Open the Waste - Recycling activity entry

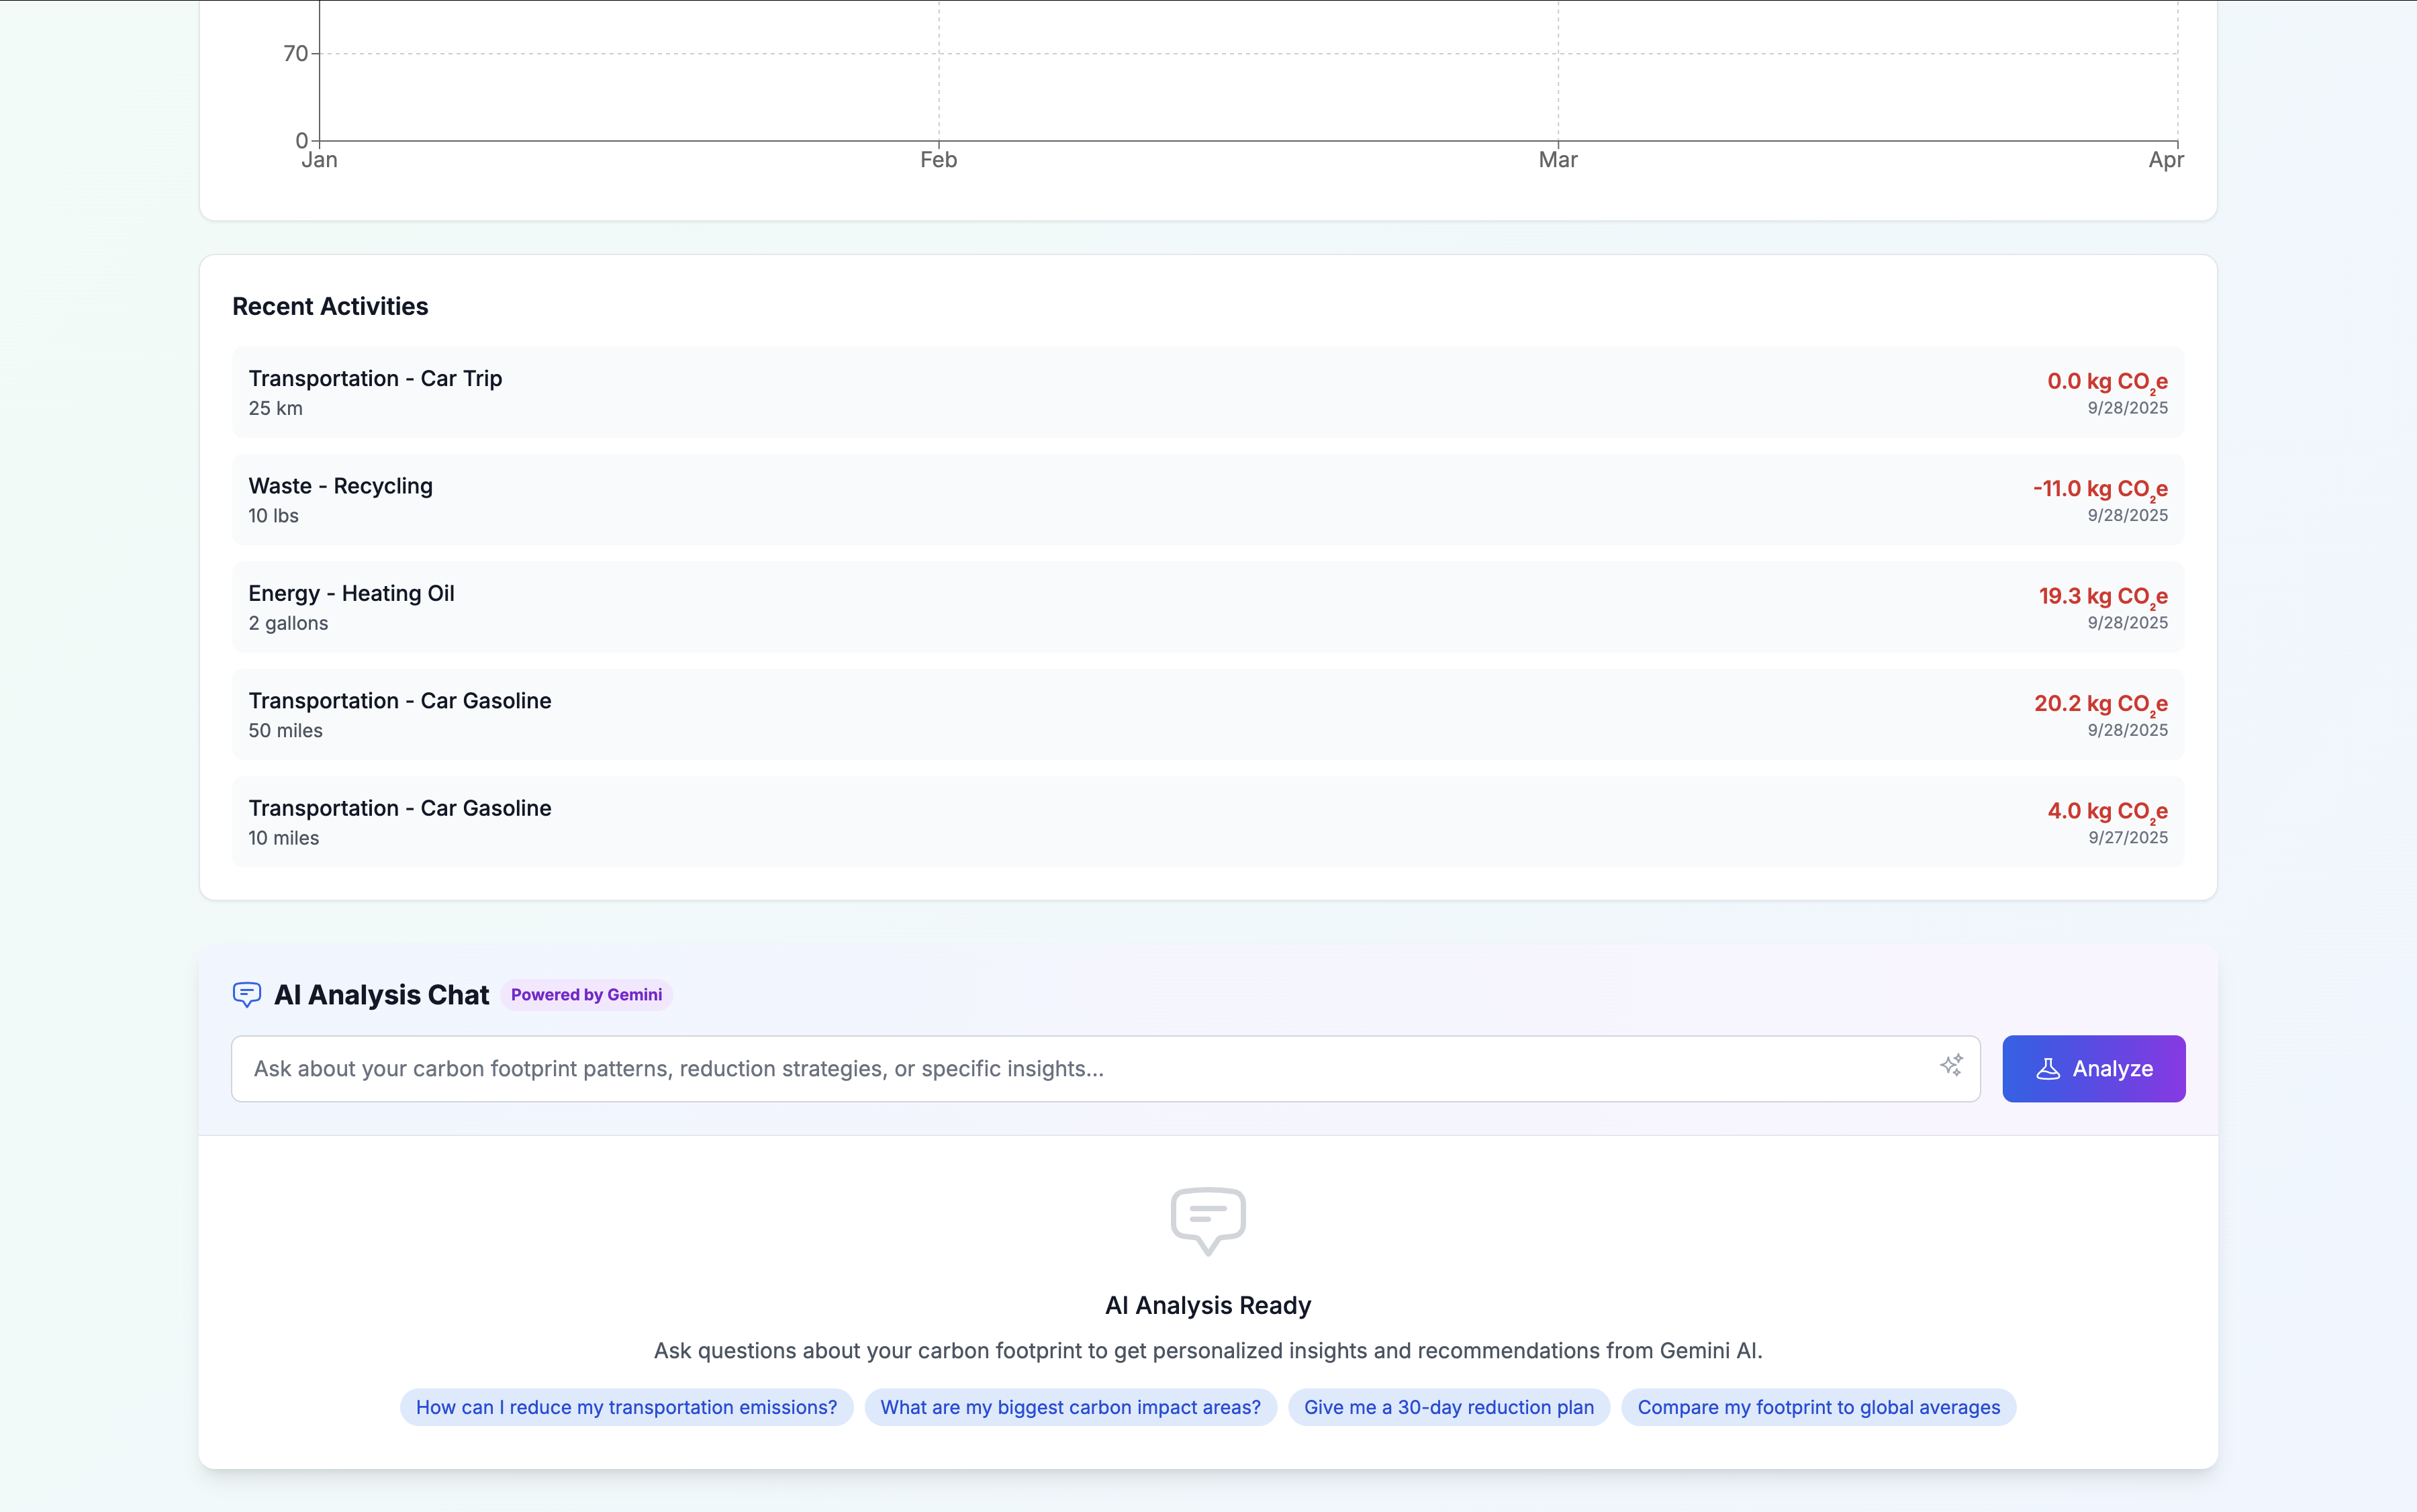point(1208,500)
